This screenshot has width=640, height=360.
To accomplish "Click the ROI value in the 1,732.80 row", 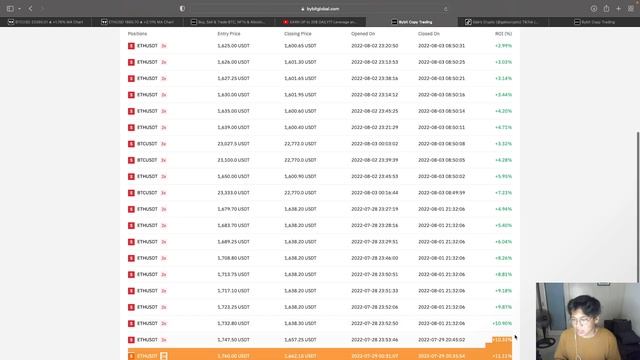I will [x=502, y=324].
